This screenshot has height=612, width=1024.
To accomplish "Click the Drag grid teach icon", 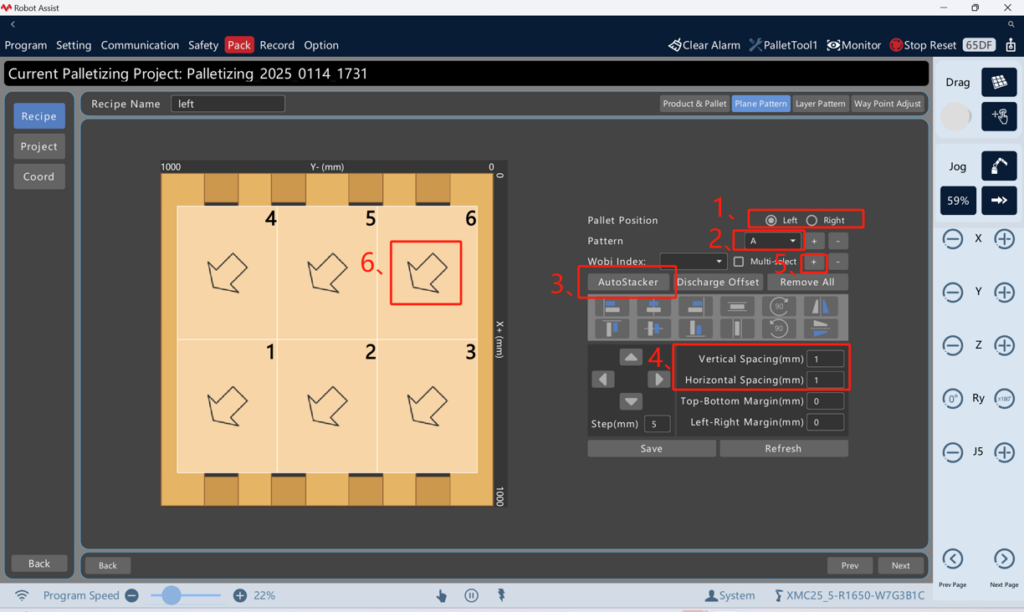I will tap(999, 82).
